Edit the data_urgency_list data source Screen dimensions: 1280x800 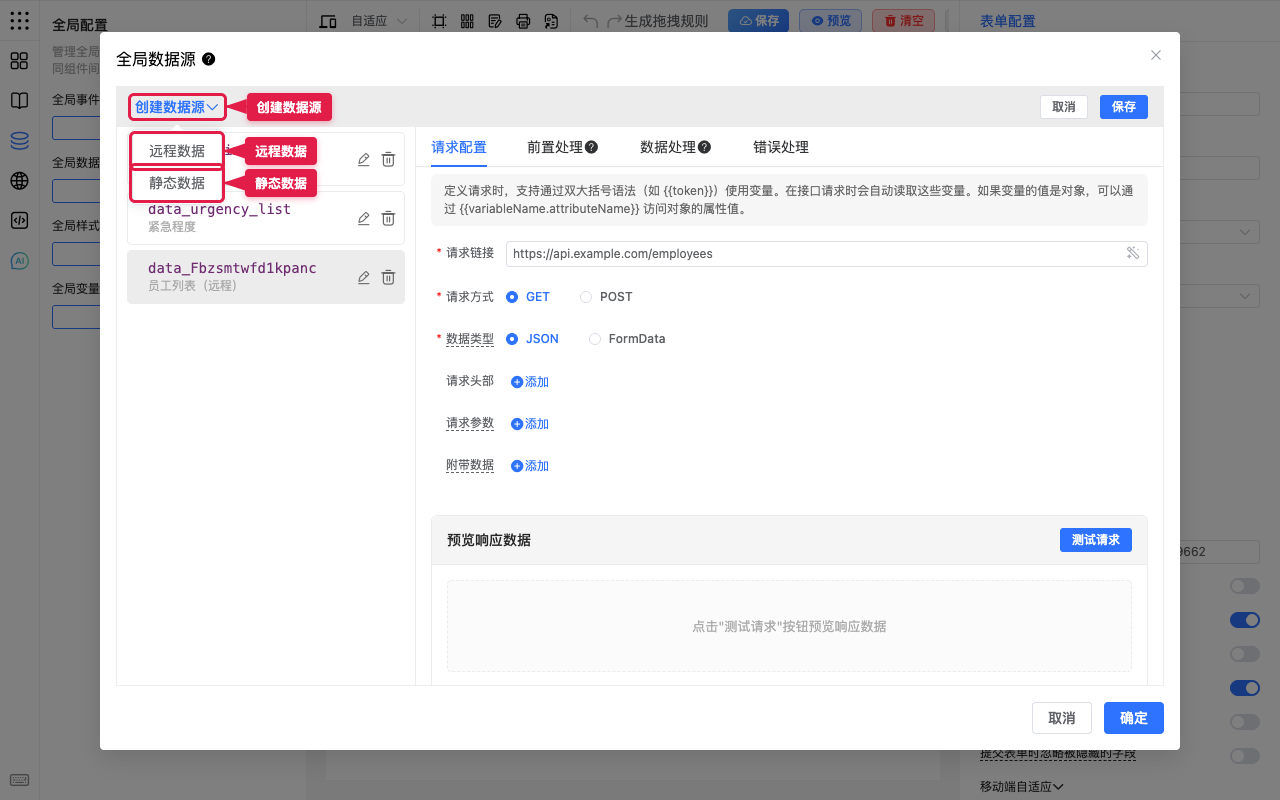364,218
